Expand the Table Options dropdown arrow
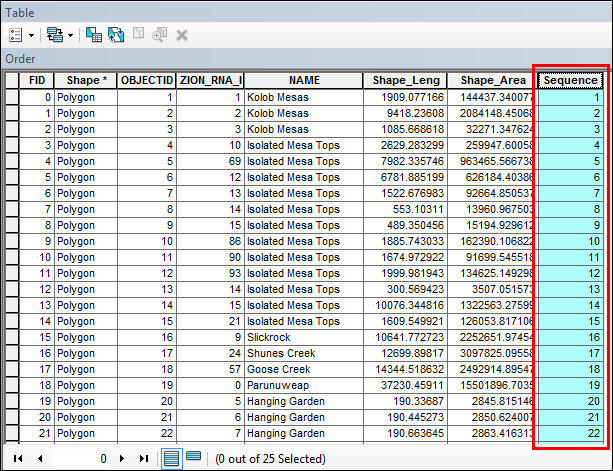The image size is (613, 471). click(x=32, y=36)
